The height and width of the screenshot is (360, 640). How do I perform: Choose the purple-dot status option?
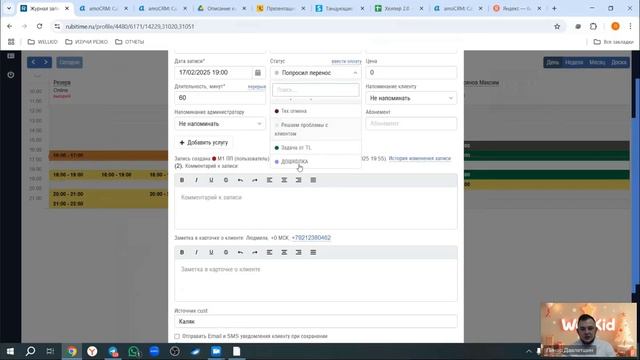coord(316,162)
